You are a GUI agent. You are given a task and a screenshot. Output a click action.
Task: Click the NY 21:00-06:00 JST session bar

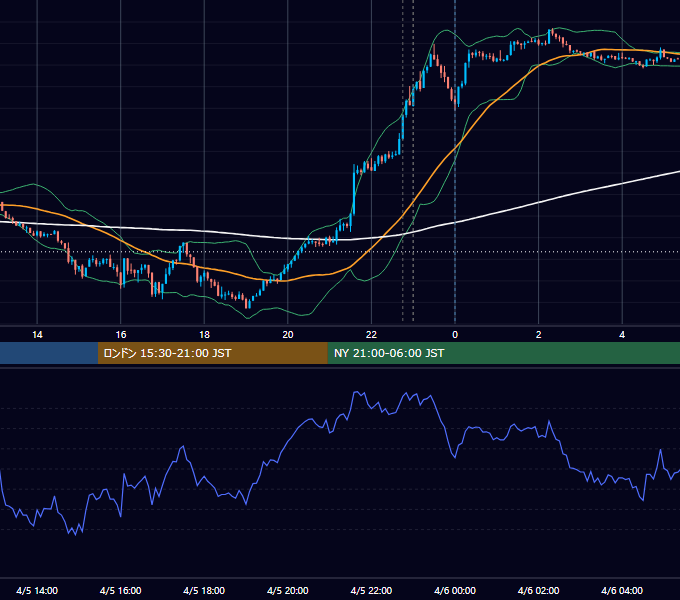(x=503, y=353)
